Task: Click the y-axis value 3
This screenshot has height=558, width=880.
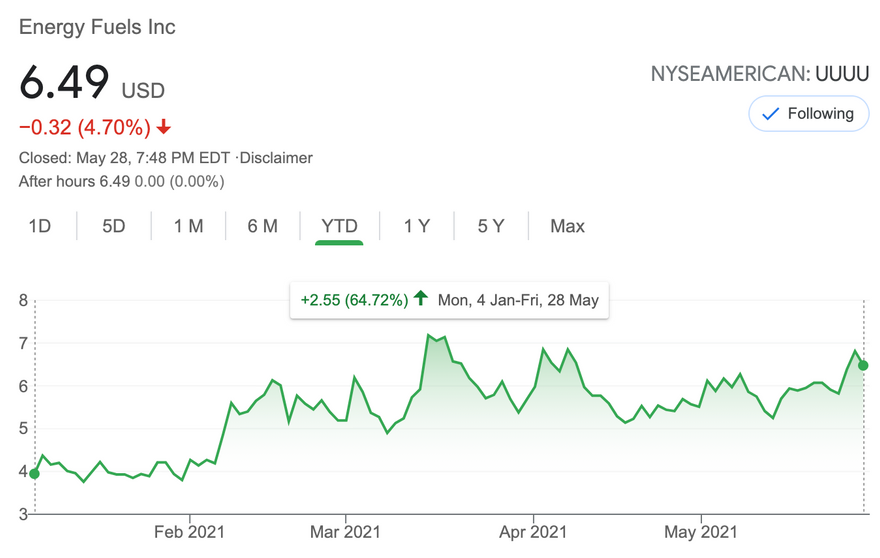Action: coord(23,514)
